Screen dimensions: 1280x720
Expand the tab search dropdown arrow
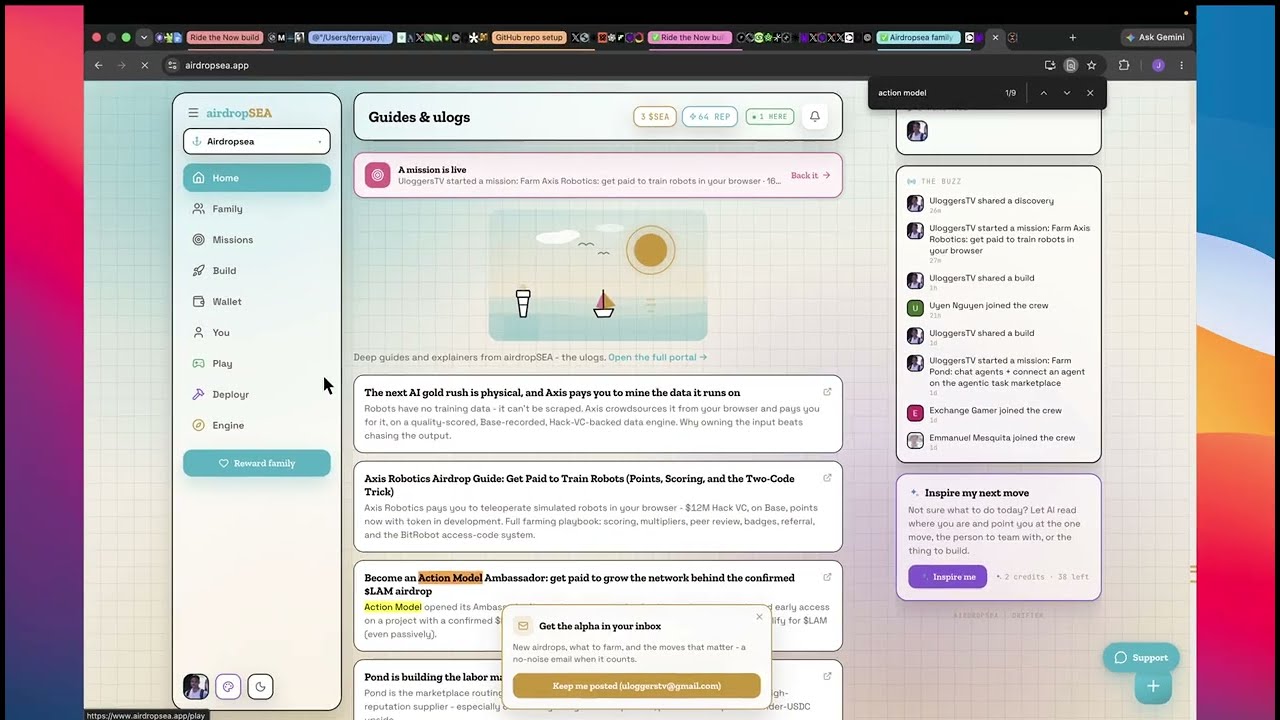pyautogui.click(x=144, y=38)
